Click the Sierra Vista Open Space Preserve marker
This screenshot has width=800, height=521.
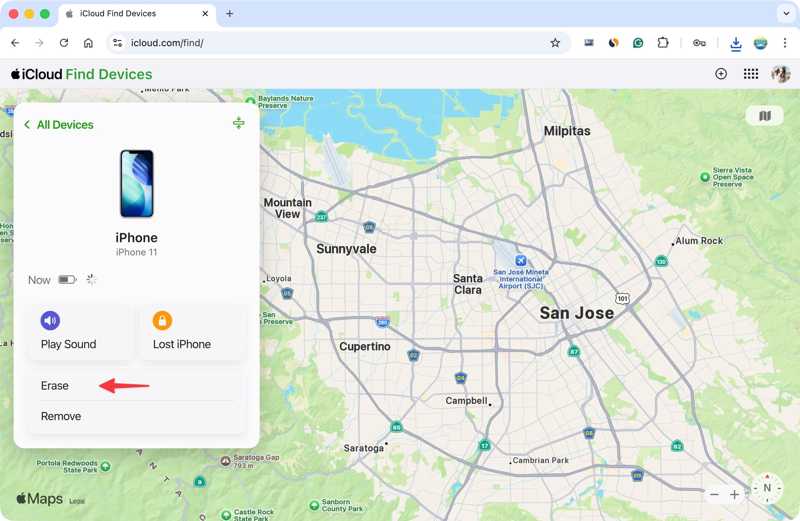click(705, 177)
